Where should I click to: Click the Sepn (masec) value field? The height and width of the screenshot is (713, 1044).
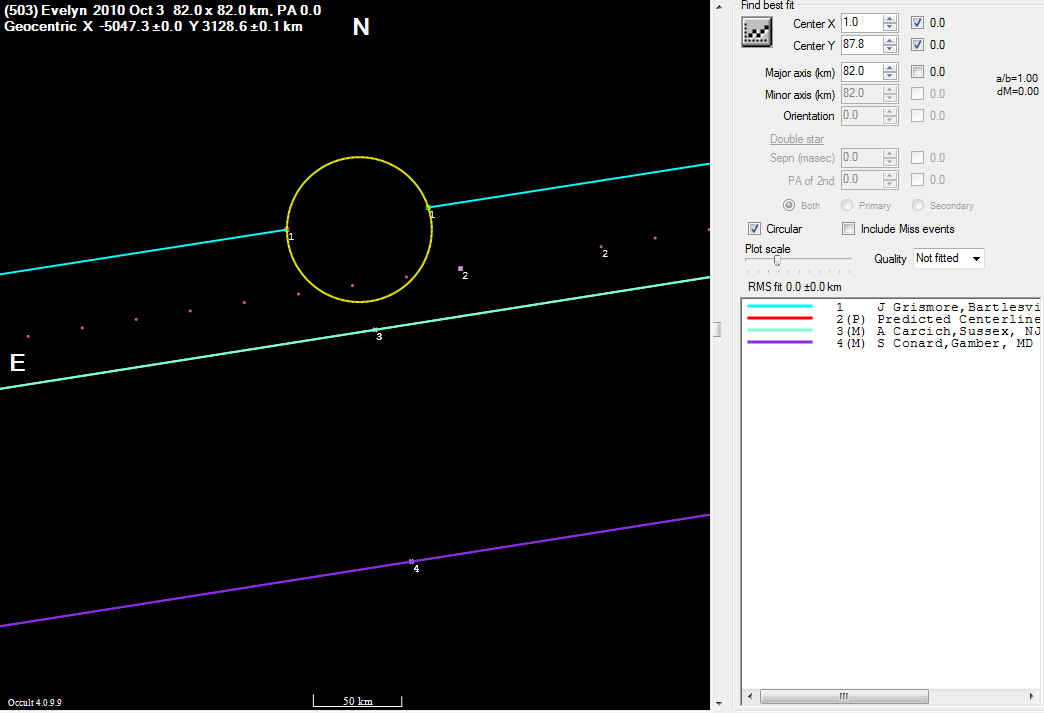tap(862, 157)
